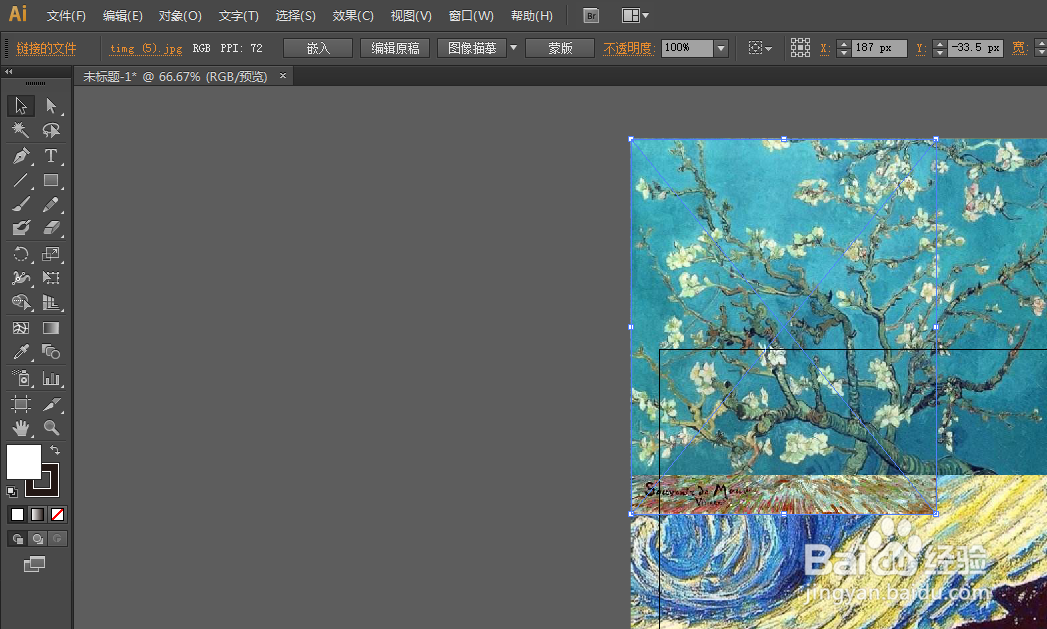Open the 链接的文件 link

pos(46,48)
